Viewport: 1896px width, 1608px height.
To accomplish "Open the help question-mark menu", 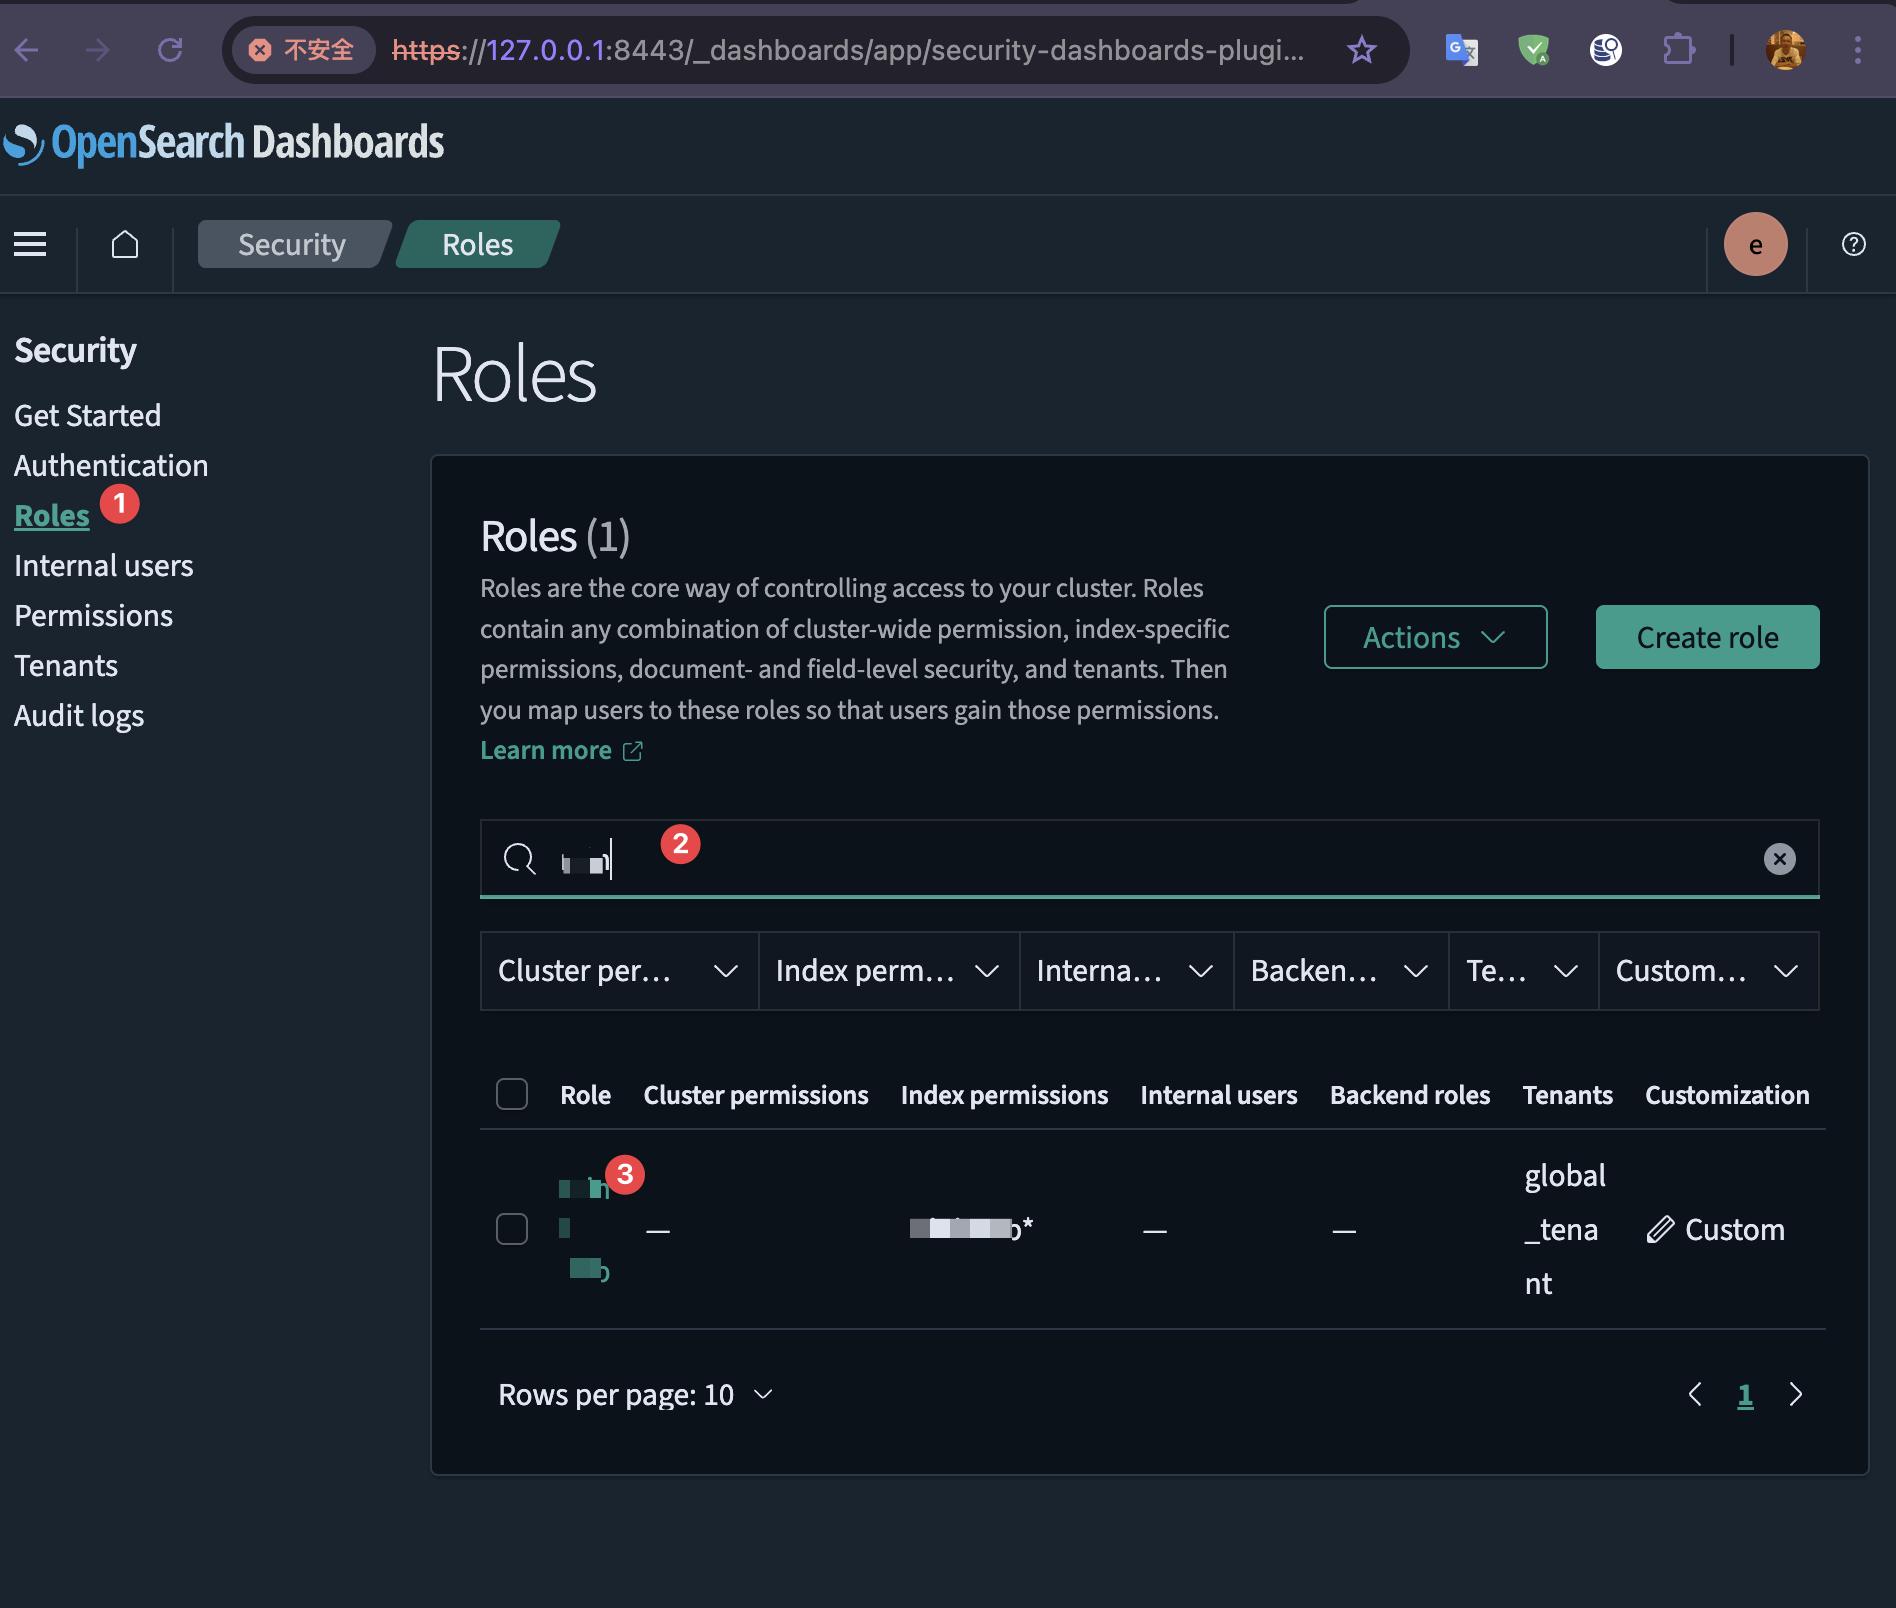I will (1853, 244).
